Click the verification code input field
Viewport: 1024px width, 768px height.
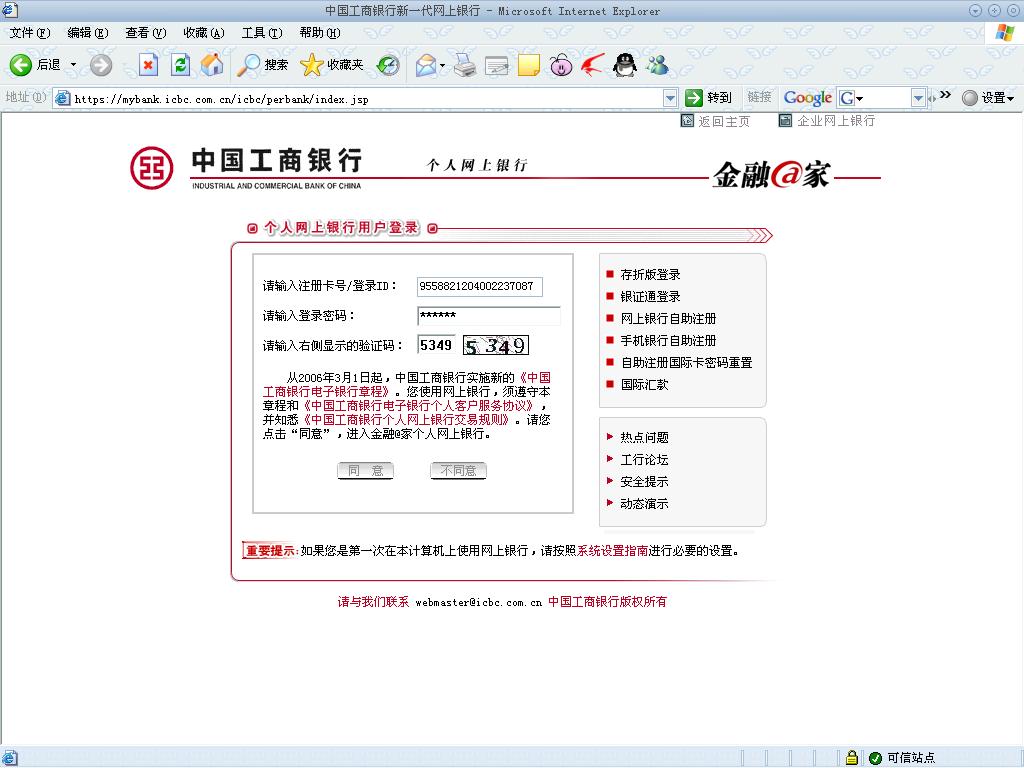tap(436, 345)
